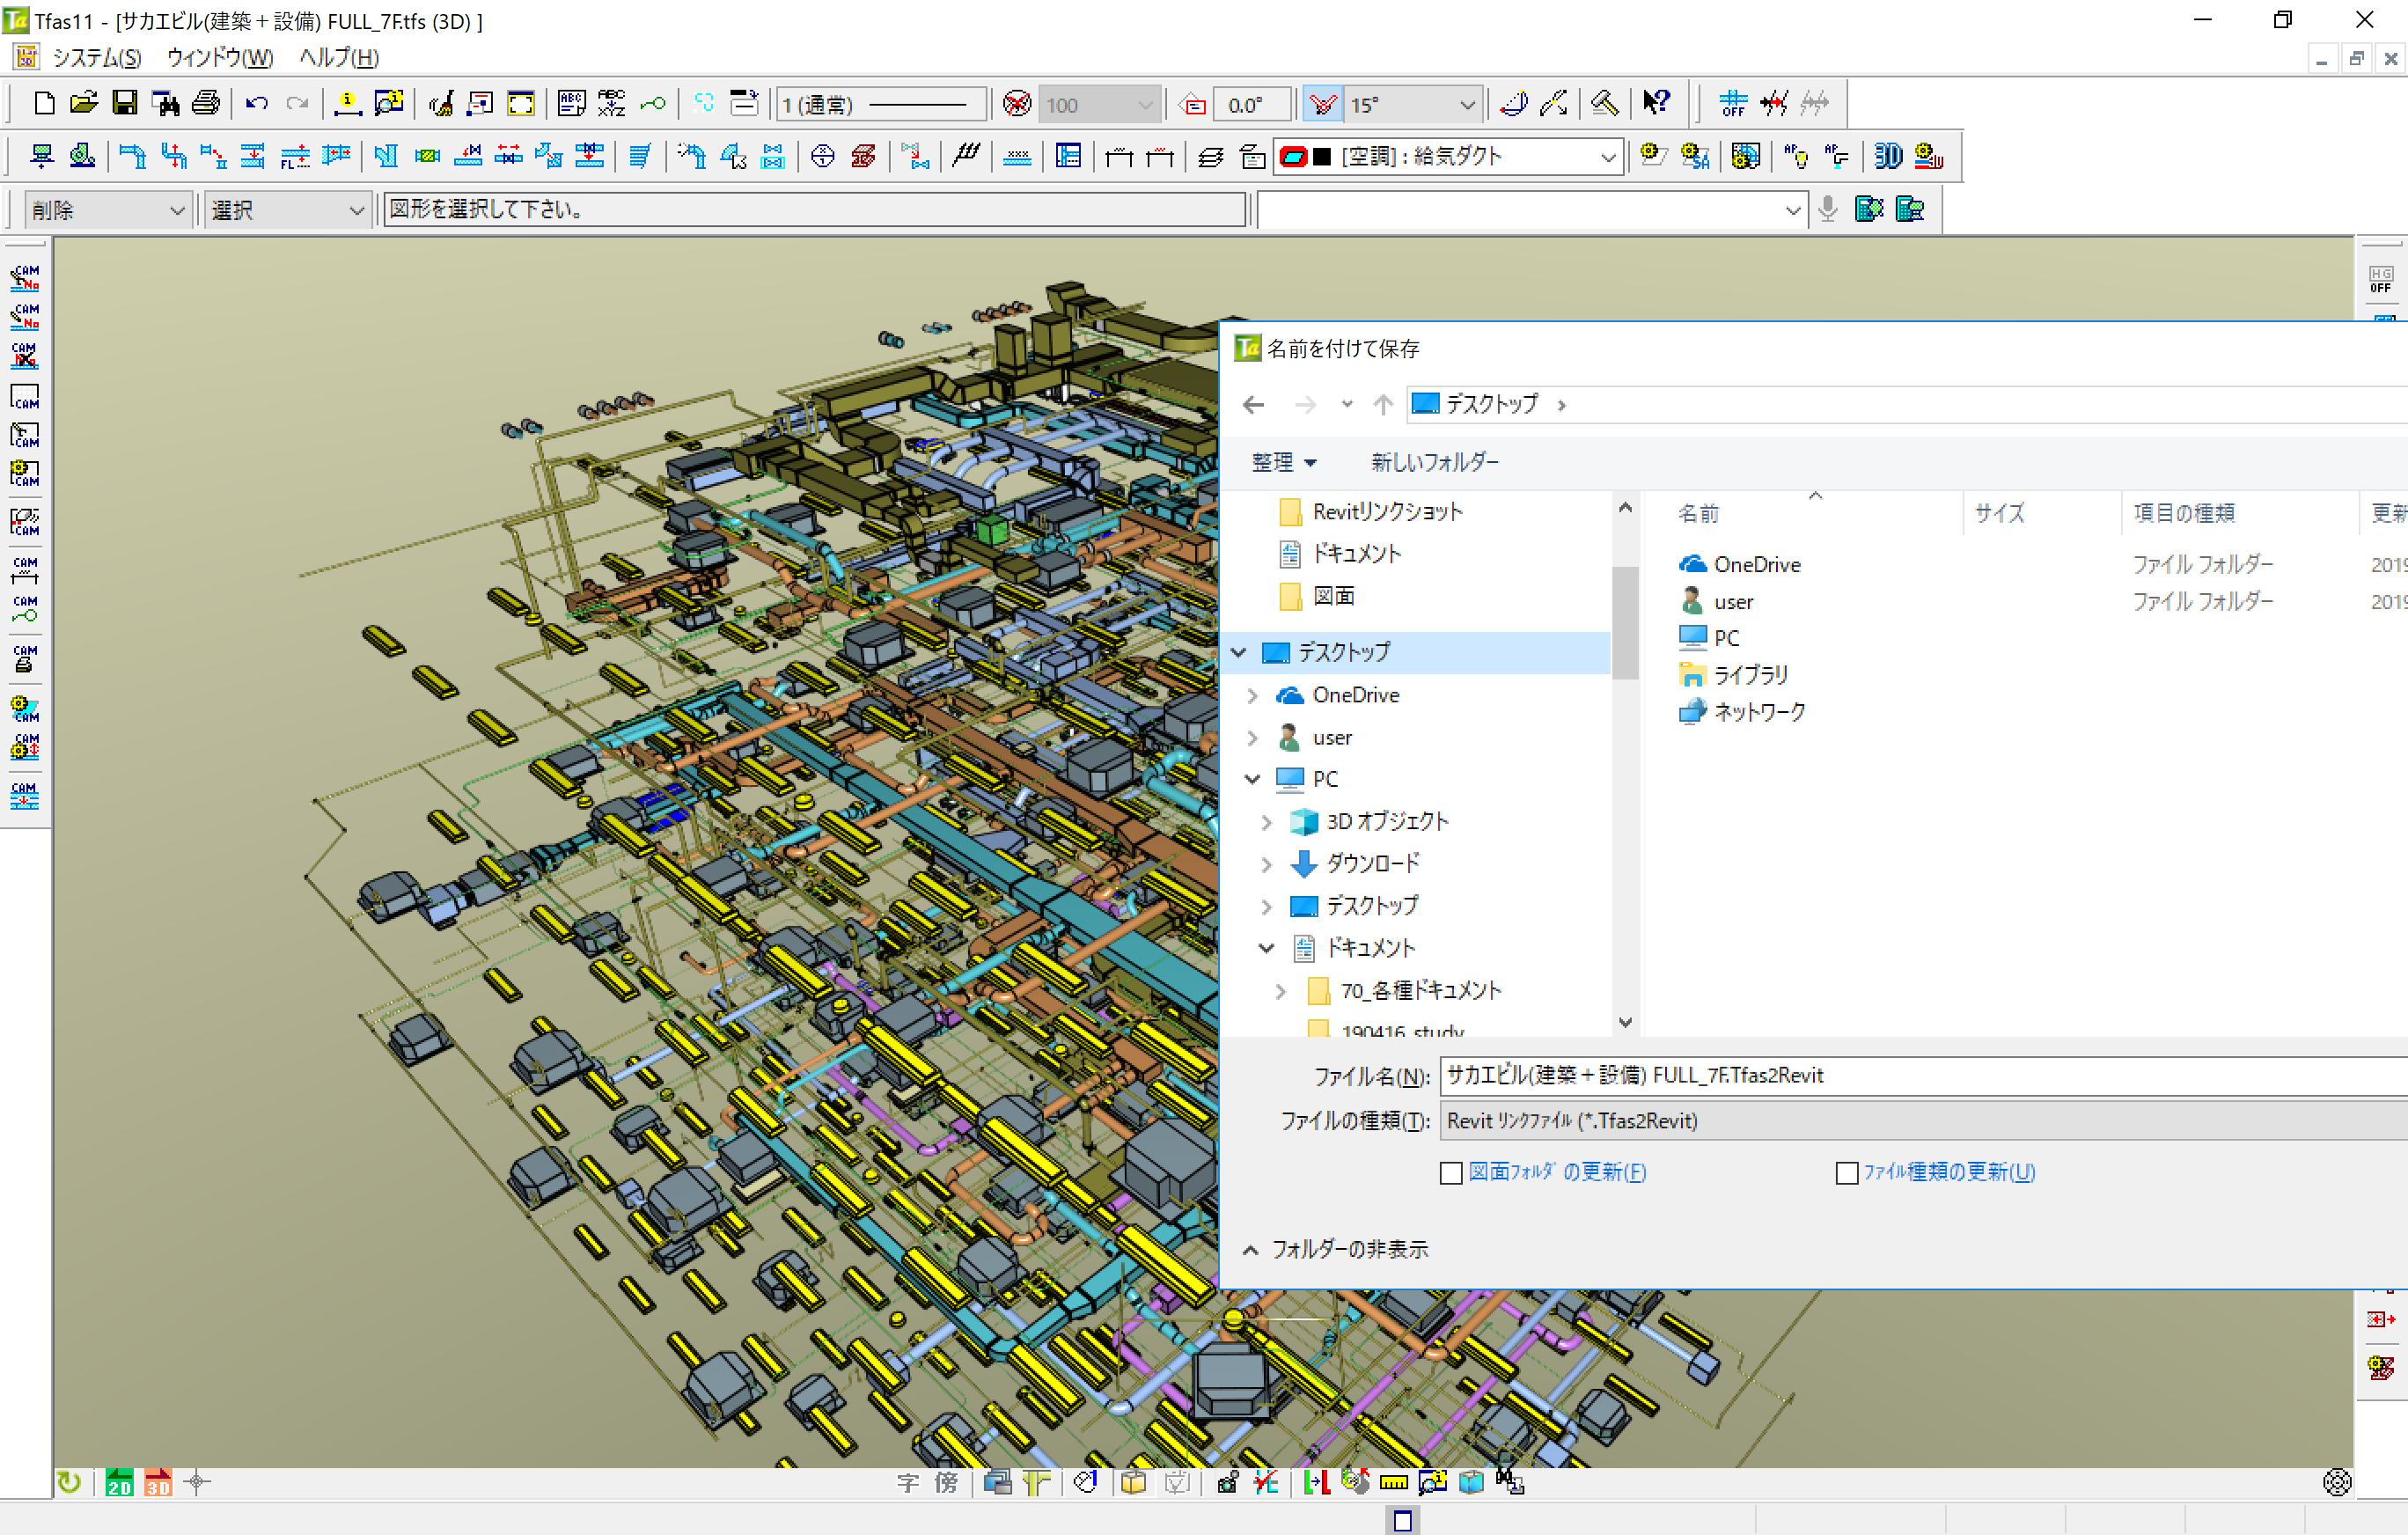
Task: Click the 新しいフォルダー button
Action: [x=1434, y=462]
